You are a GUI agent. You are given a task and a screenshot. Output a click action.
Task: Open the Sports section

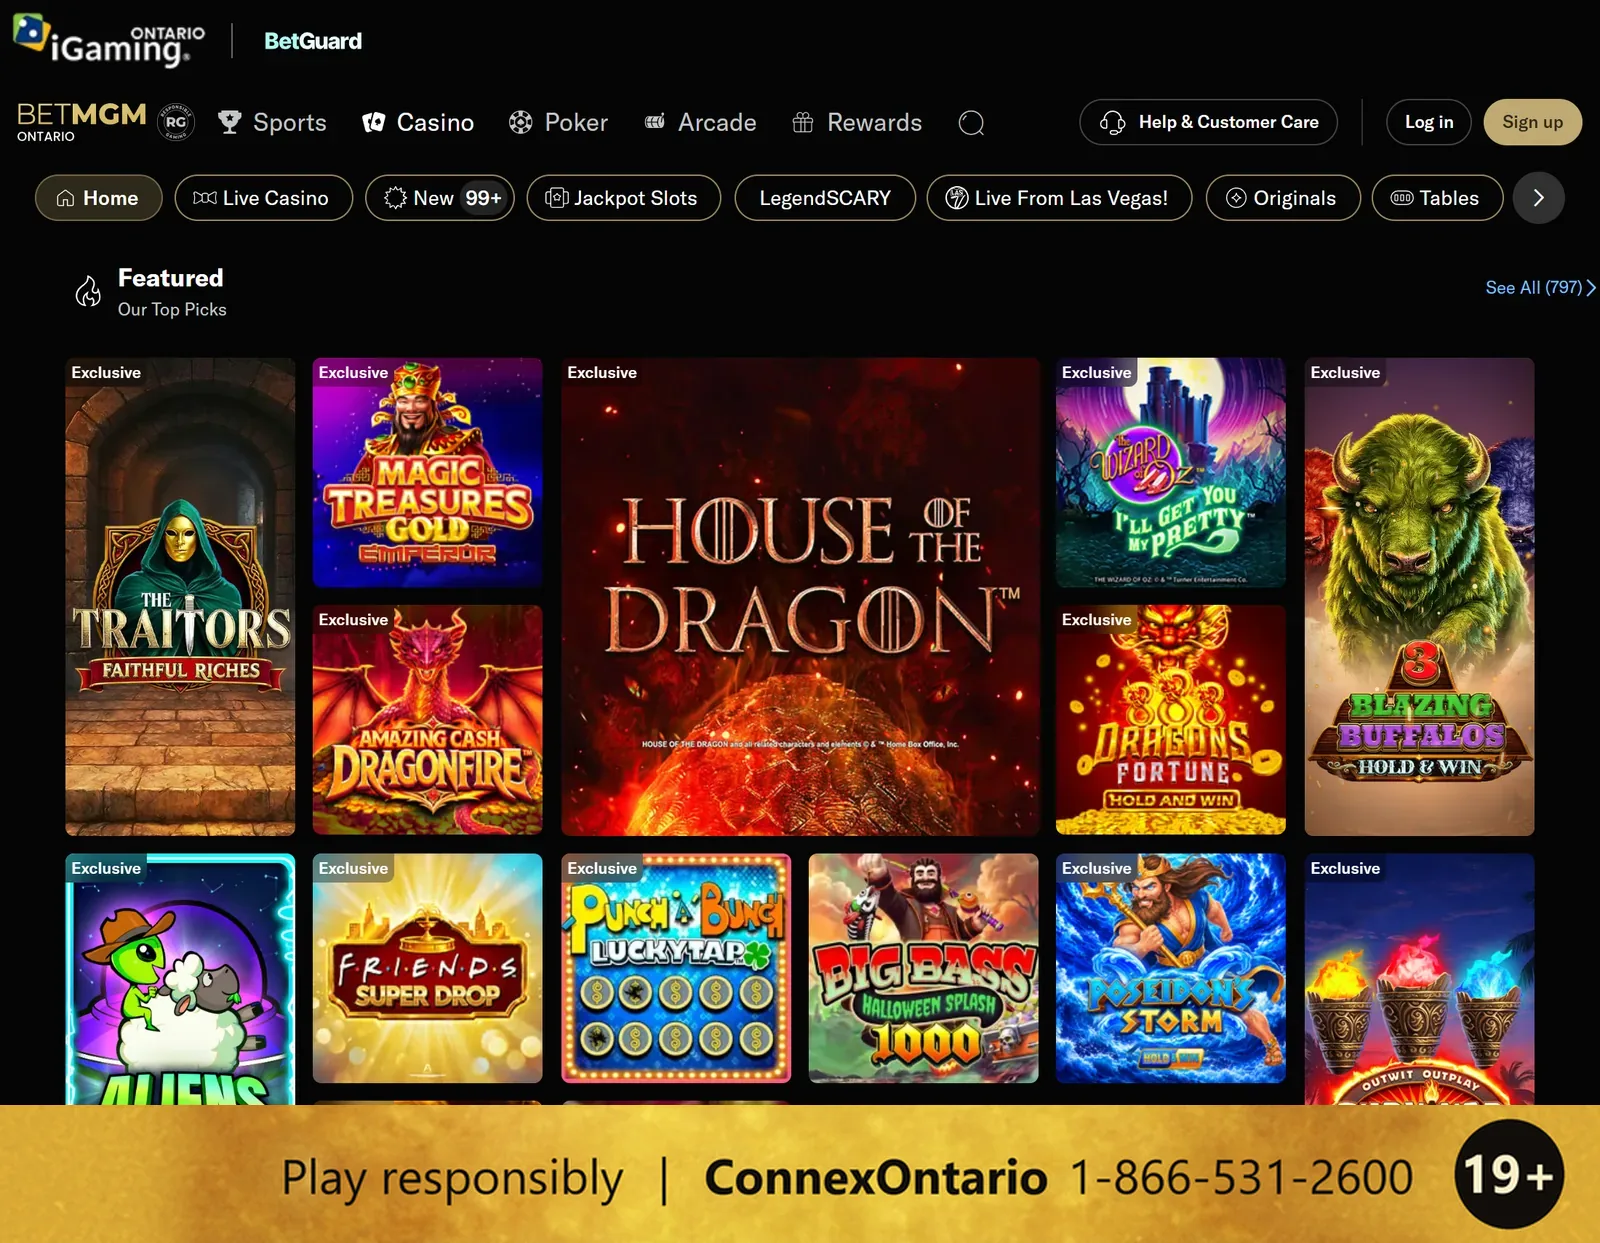tap(272, 122)
